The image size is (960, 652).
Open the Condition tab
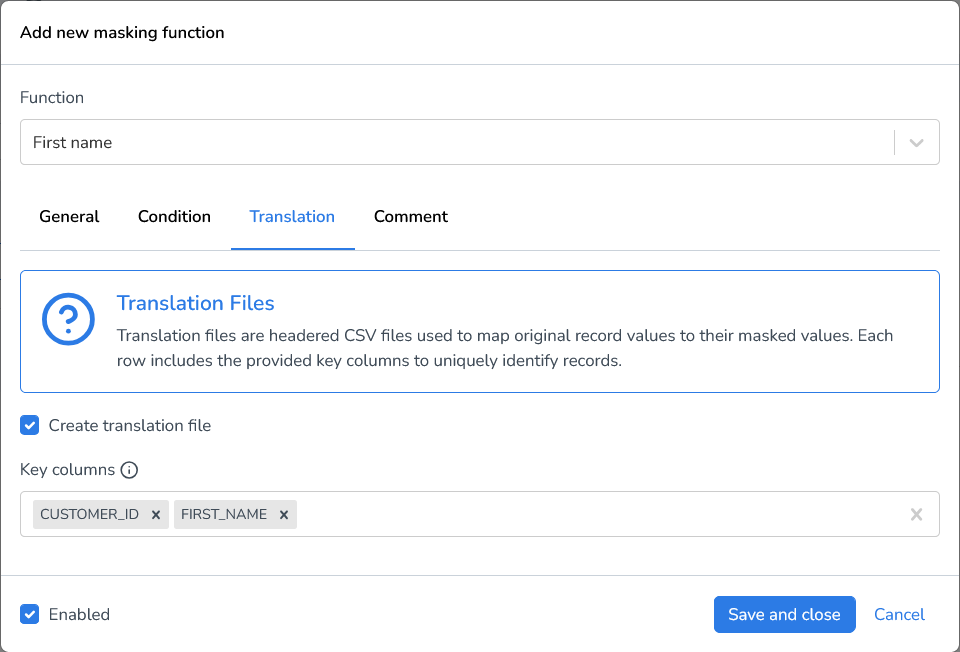(x=174, y=216)
